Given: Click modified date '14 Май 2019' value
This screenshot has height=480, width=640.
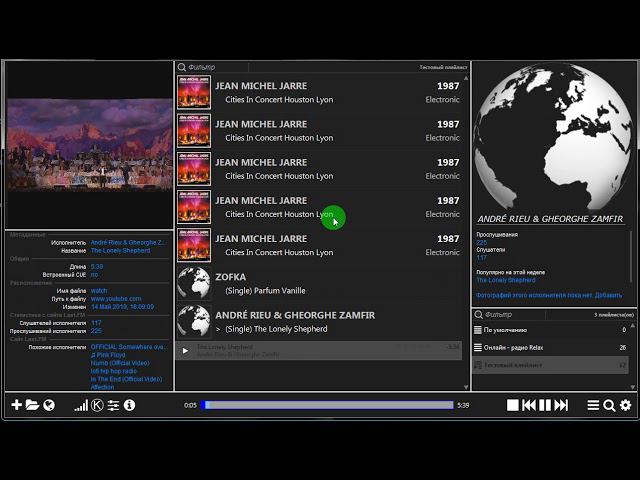Looking at the screenshot, I should (x=122, y=307).
